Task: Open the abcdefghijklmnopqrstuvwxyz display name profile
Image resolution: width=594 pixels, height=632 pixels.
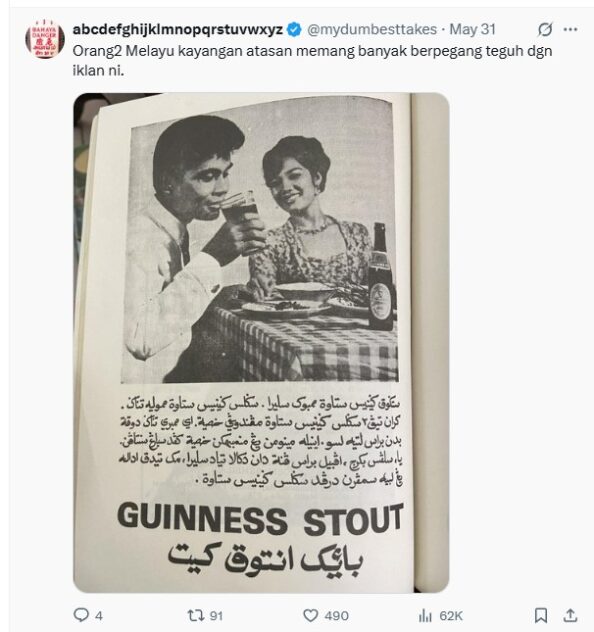Action: 178,29
